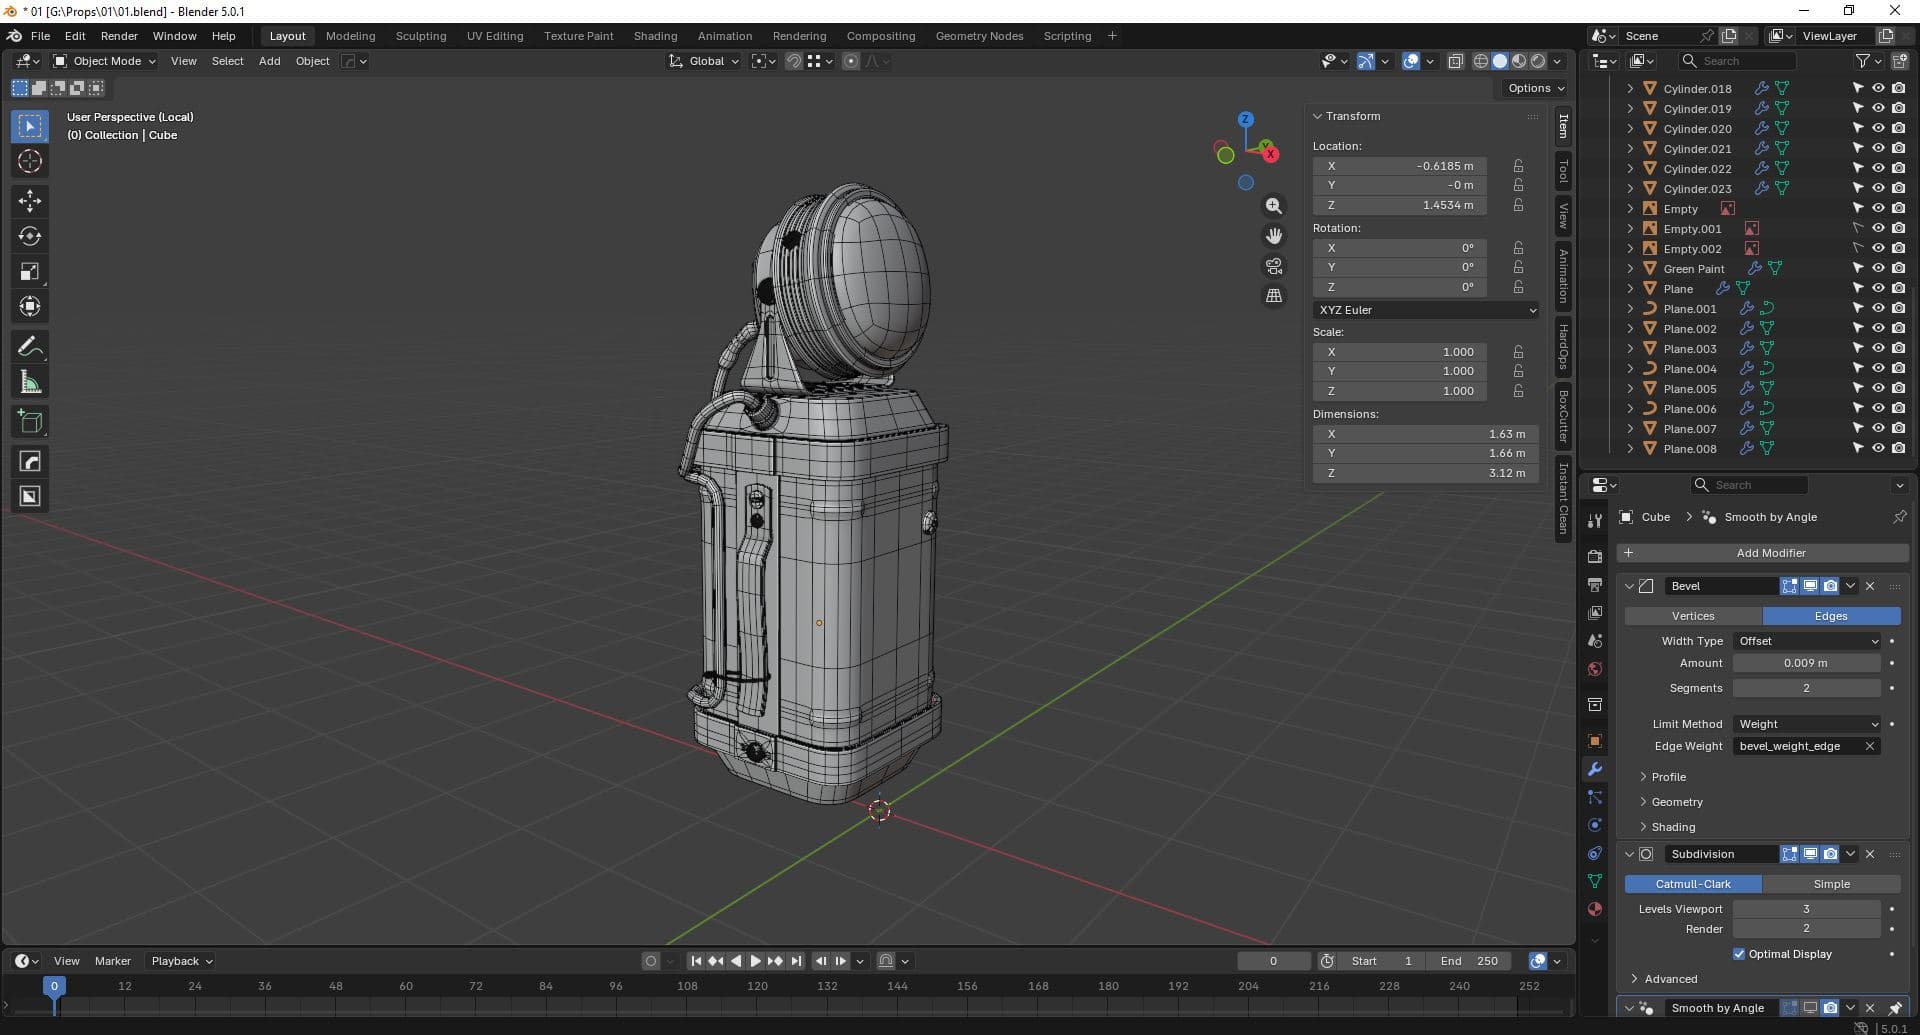Expand the Profile section of Bevel
This screenshot has height=1035, width=1920.
click(x=1668, y=777)
